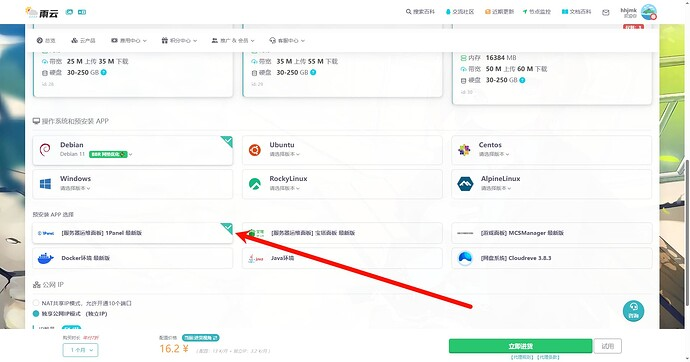690x362 pixels.
Task: Open the customer service chat bubble
Action: [633, 311]
